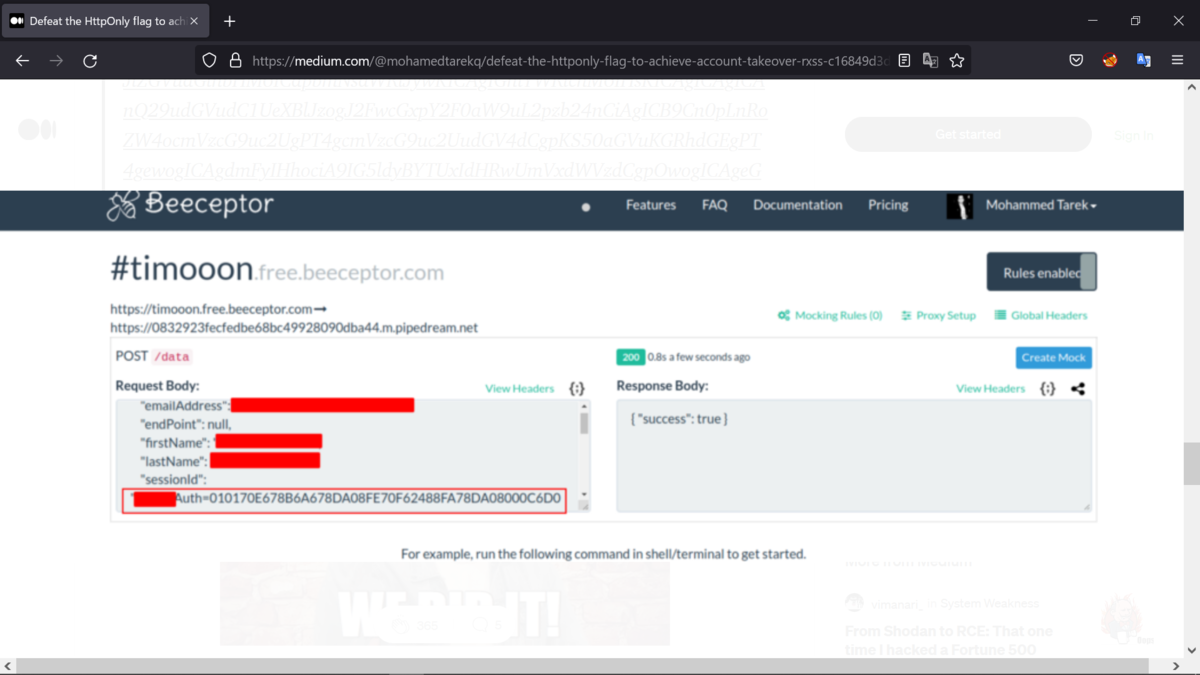Click the red fox extension icon

1110,61
